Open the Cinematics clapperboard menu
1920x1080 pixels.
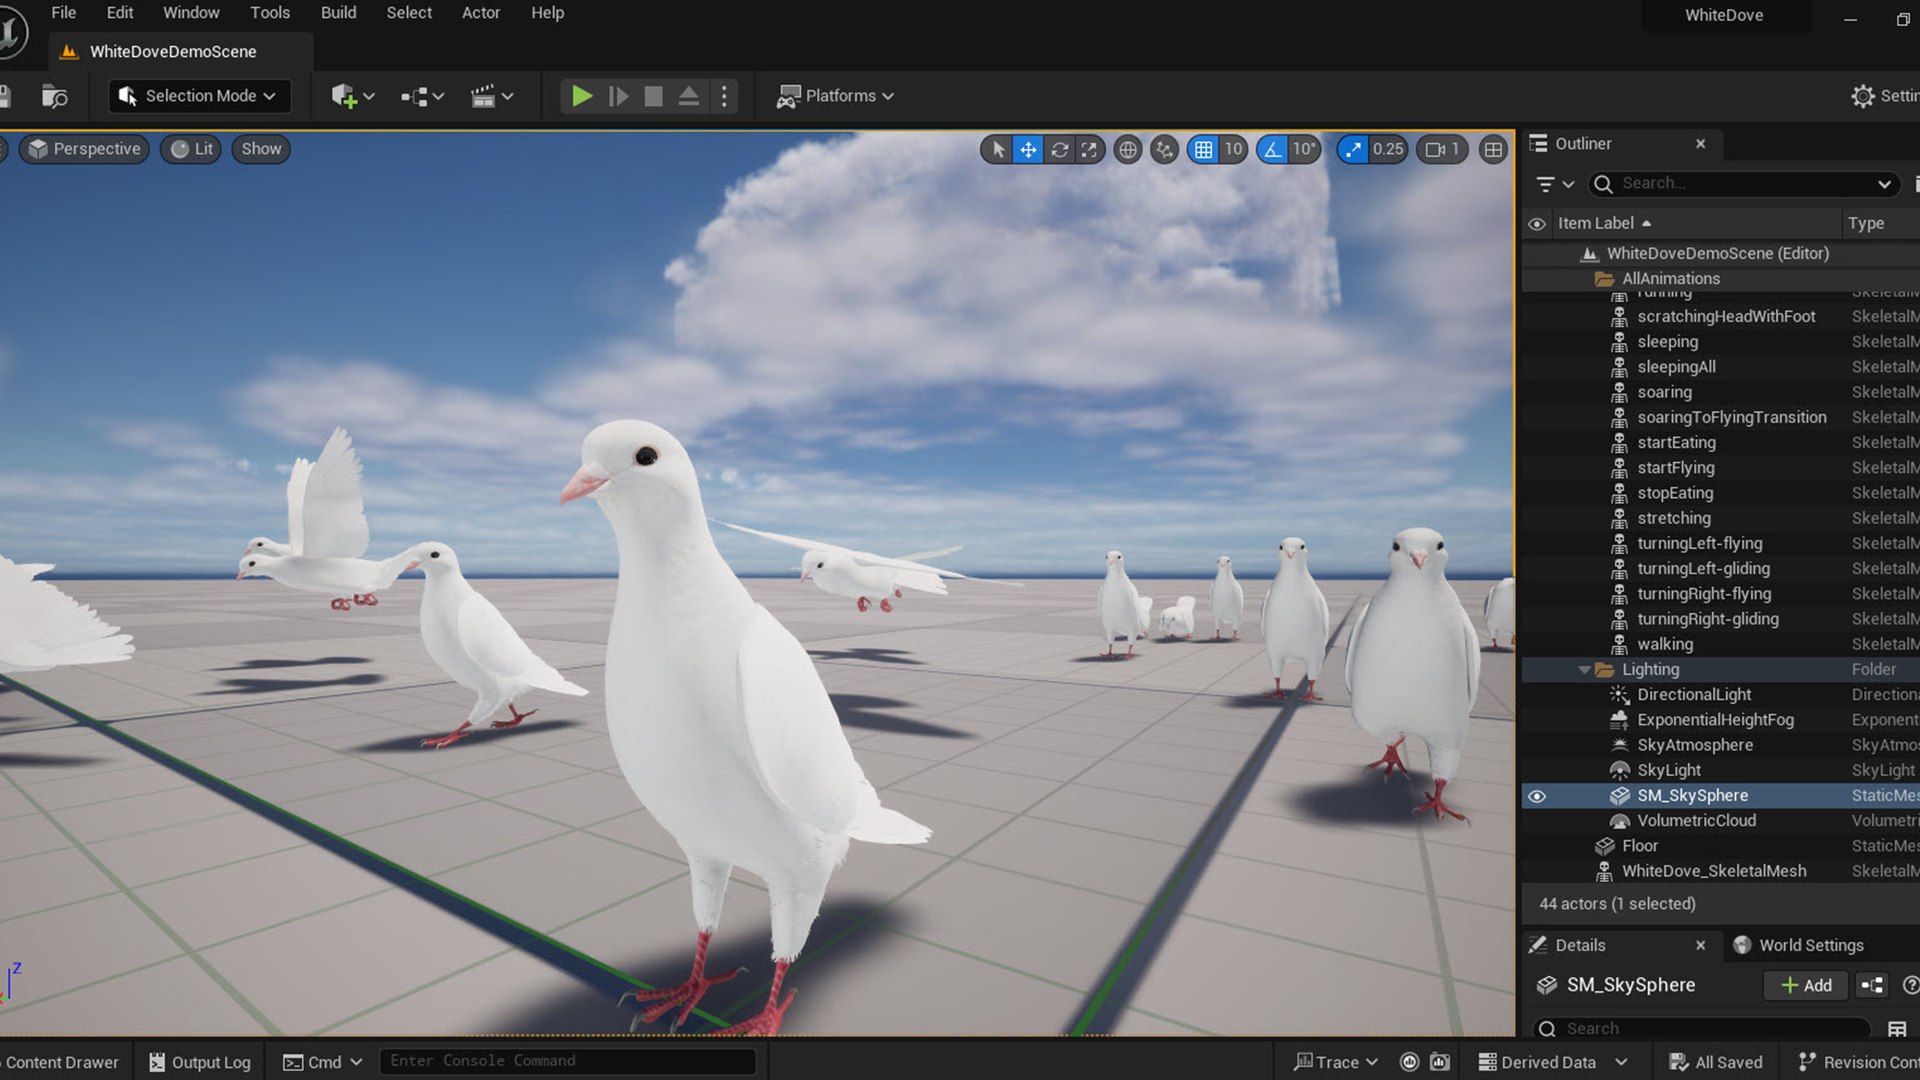[492, 96]
